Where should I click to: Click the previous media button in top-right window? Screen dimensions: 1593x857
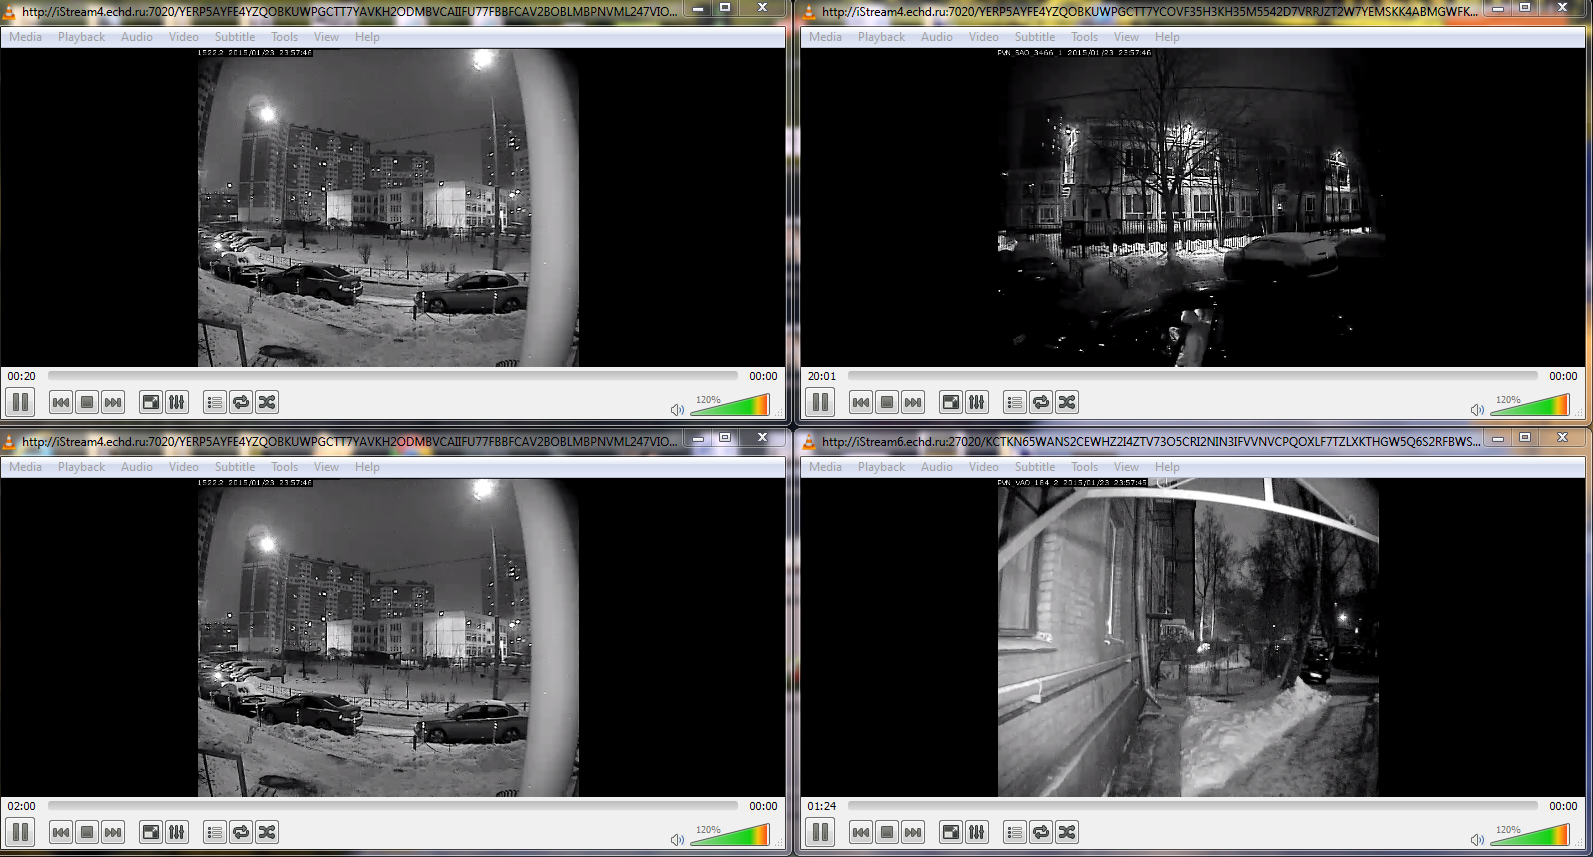[x=861, y=402]
